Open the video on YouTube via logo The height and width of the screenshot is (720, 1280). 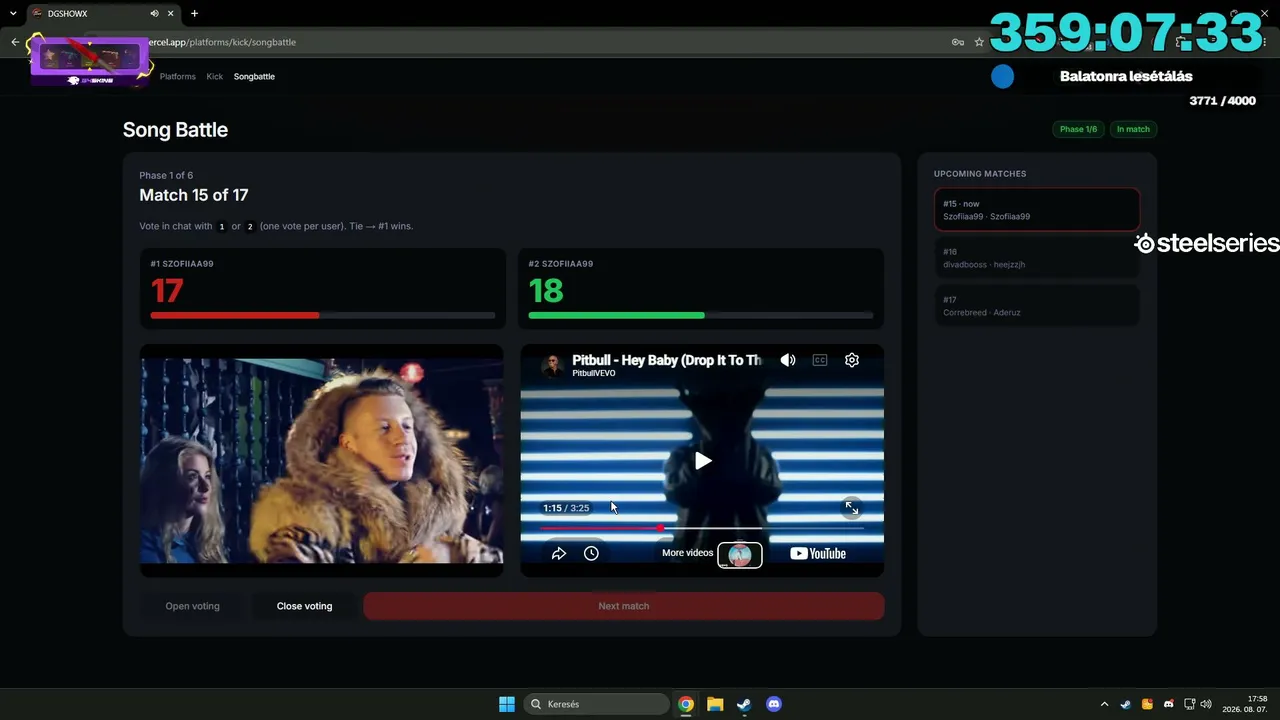[x=818, y=554]
